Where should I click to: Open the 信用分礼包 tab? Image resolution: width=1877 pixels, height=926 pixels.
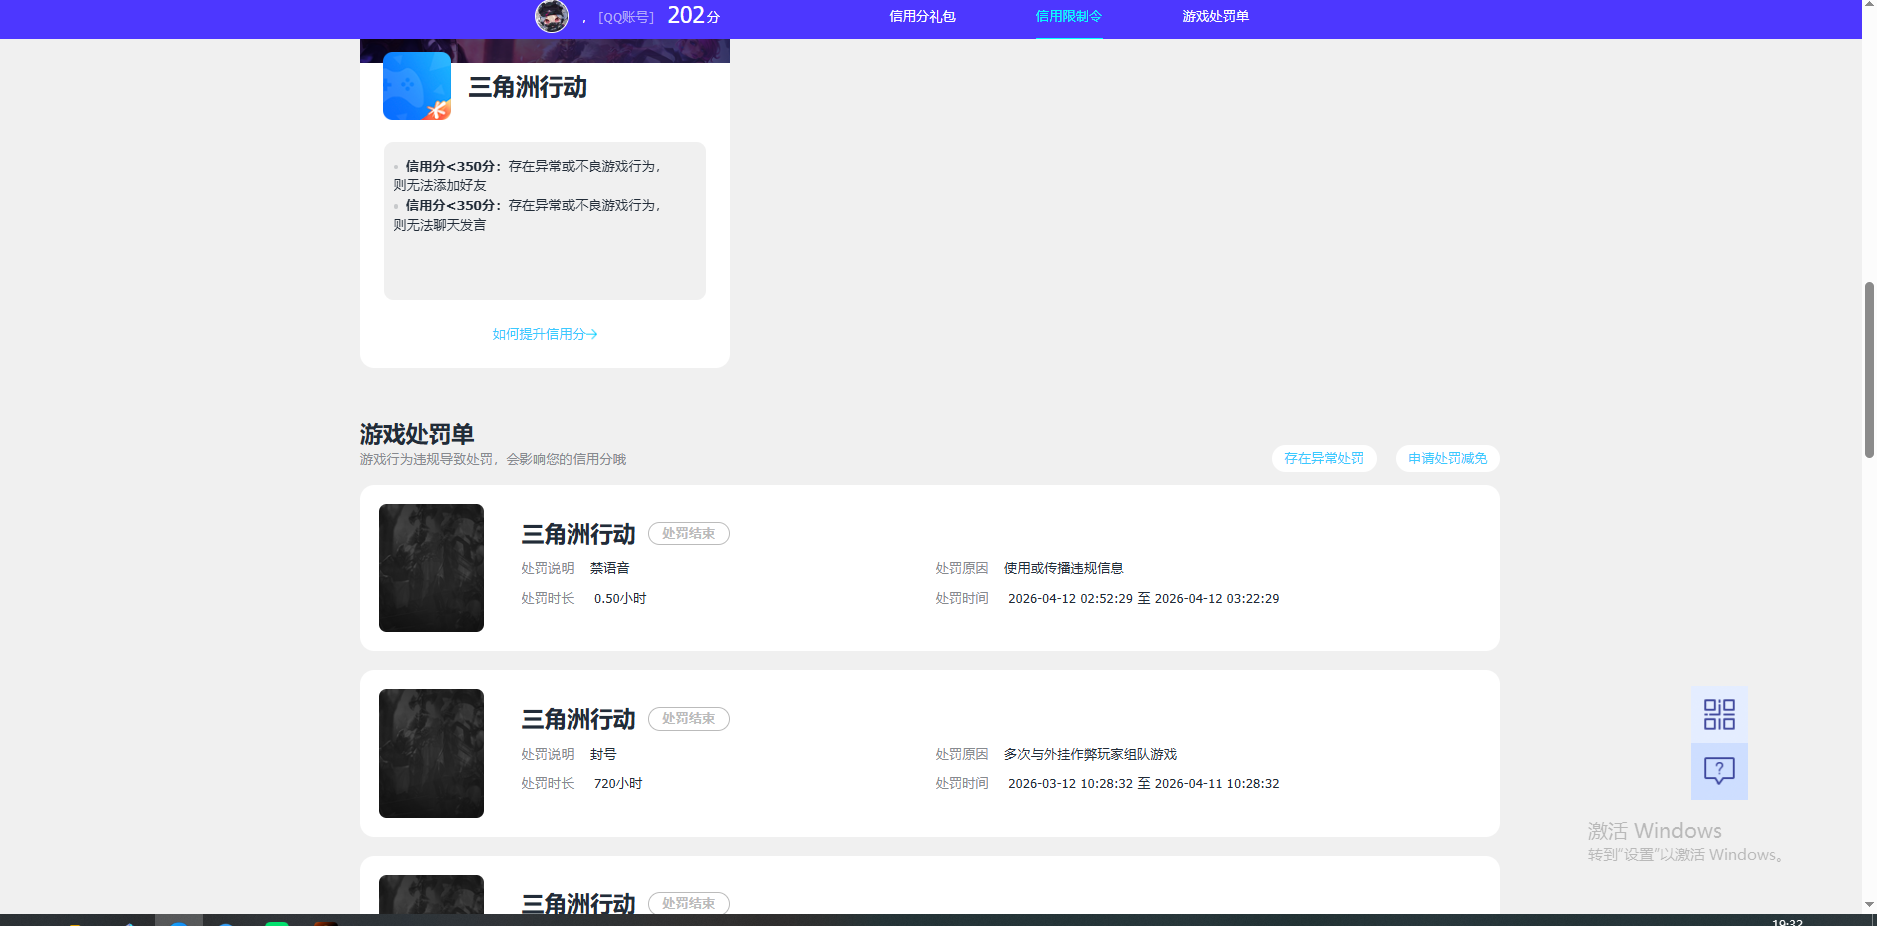tap(922, 16)
